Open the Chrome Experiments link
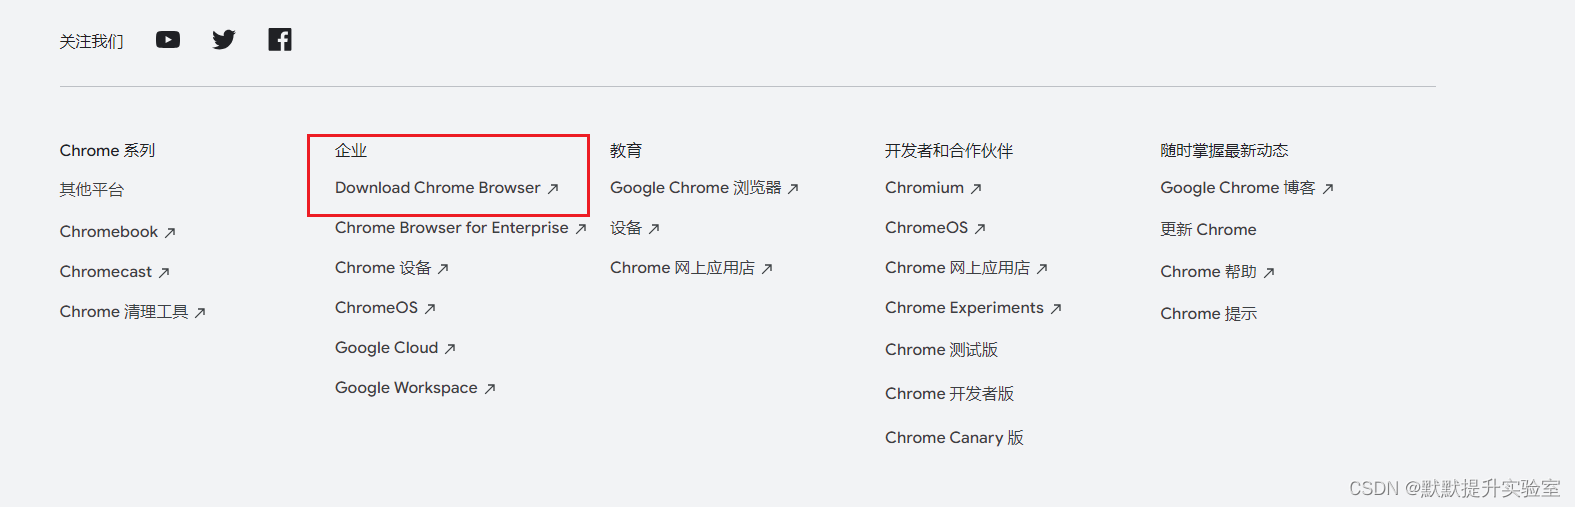Image resolution: width=1575 pixels, height=507 pixels. click(x=974, y=308)
